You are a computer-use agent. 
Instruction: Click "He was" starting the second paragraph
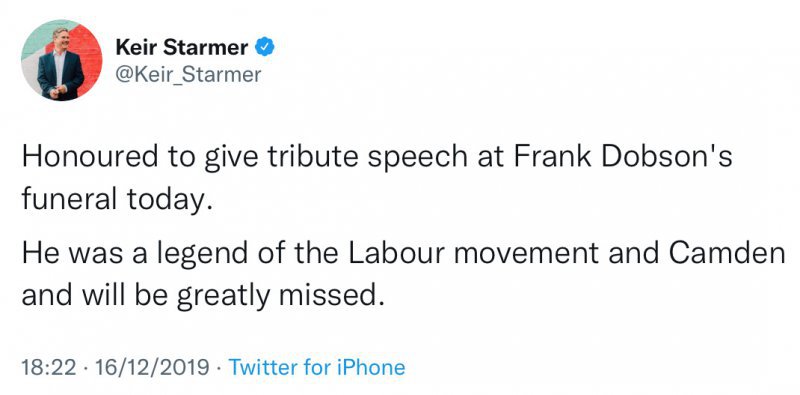71,254
